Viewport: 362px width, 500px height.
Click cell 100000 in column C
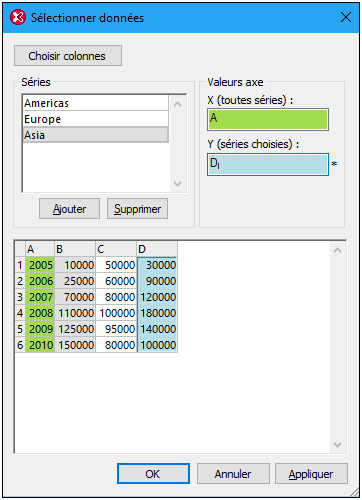point(116,313)
